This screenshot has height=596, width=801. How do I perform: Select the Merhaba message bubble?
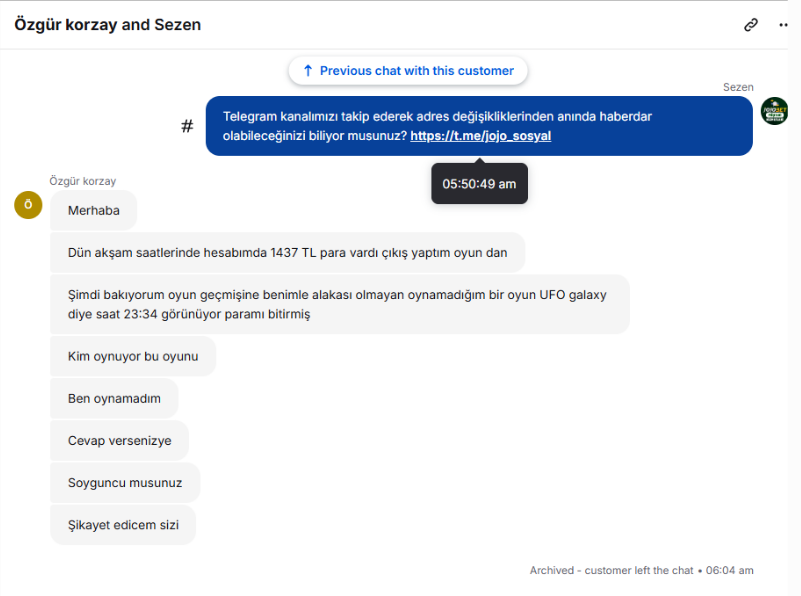(93, 210)
